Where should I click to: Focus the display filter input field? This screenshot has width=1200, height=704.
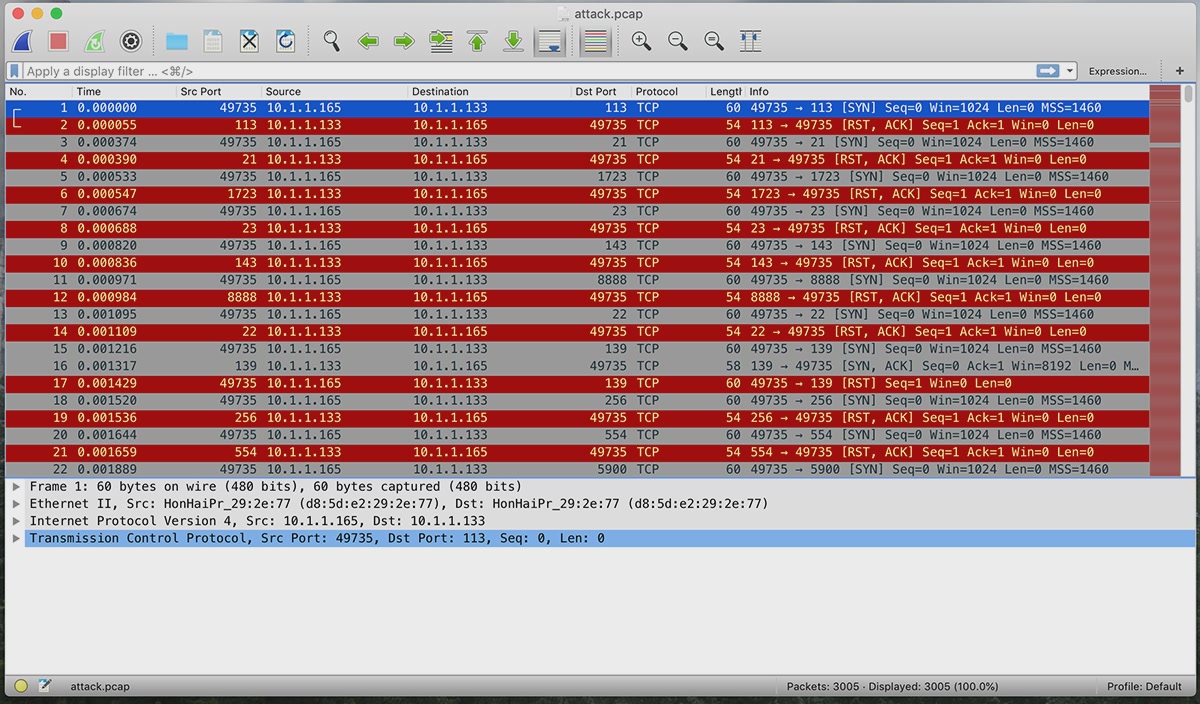(529, 71)
